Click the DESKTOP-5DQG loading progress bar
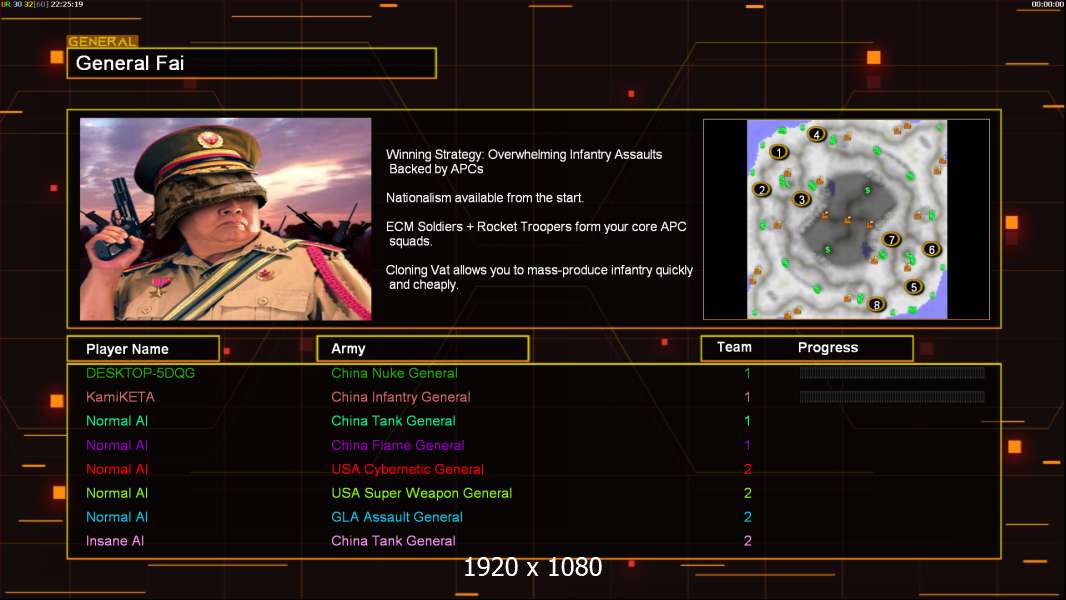Screen dimensions: 1066x600 point(892,372)
